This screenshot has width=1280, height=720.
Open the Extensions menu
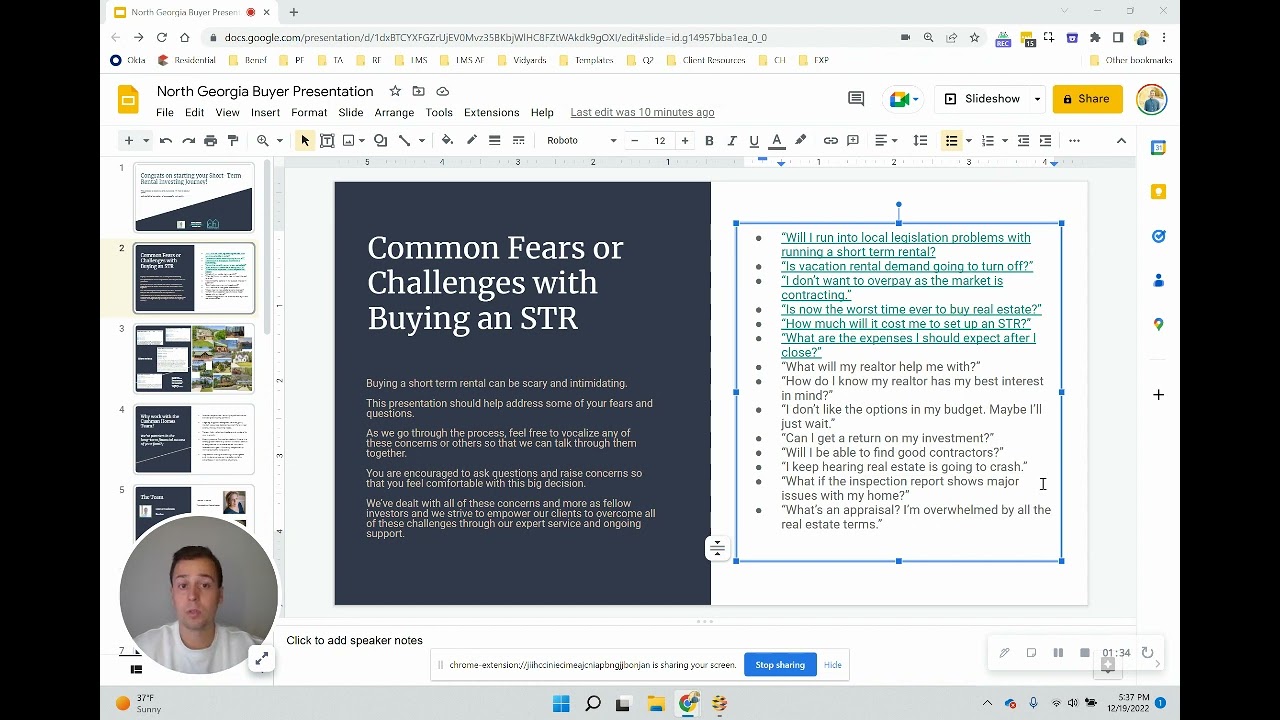491,113
